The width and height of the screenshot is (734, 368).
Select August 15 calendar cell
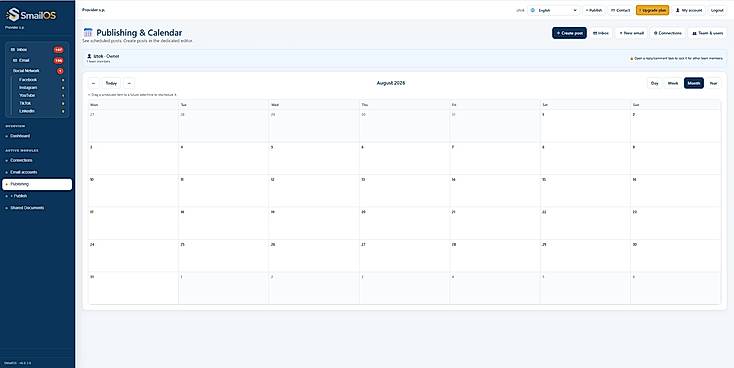(x=585, y=191)
